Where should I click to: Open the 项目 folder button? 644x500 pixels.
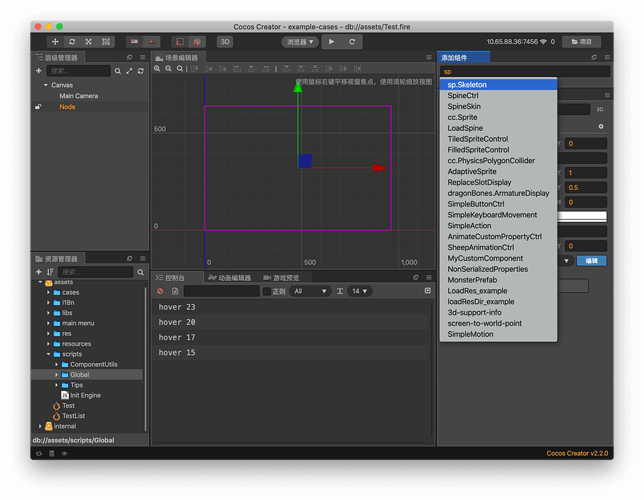(581, 42)
